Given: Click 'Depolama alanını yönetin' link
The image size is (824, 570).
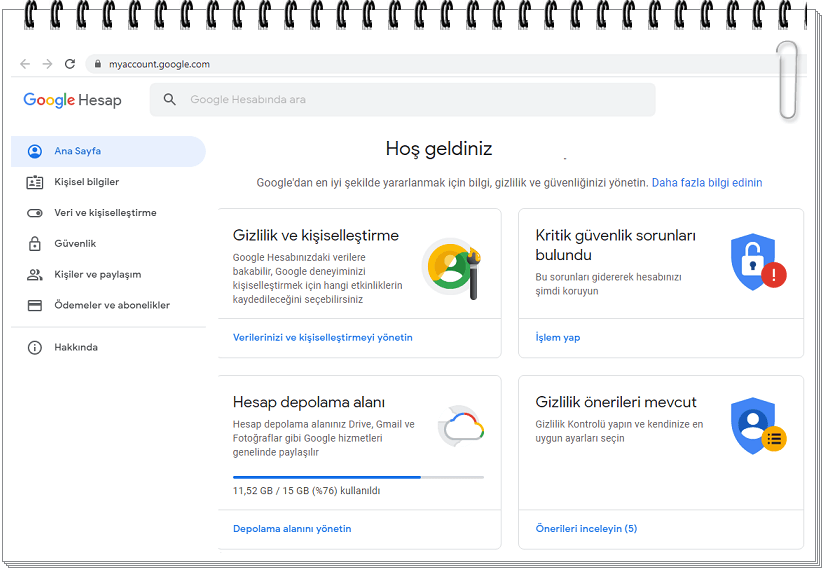Looking at the screenshot, I should [x=292, y=528].
